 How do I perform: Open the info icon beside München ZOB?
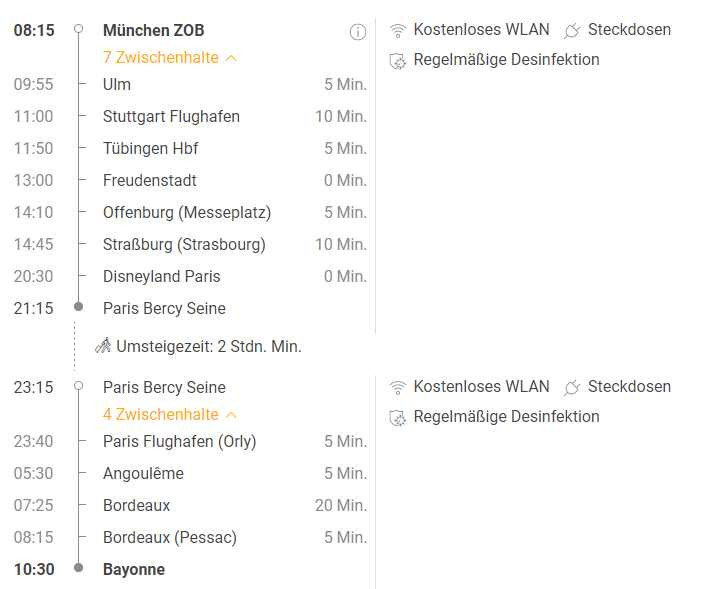[358, 32]
